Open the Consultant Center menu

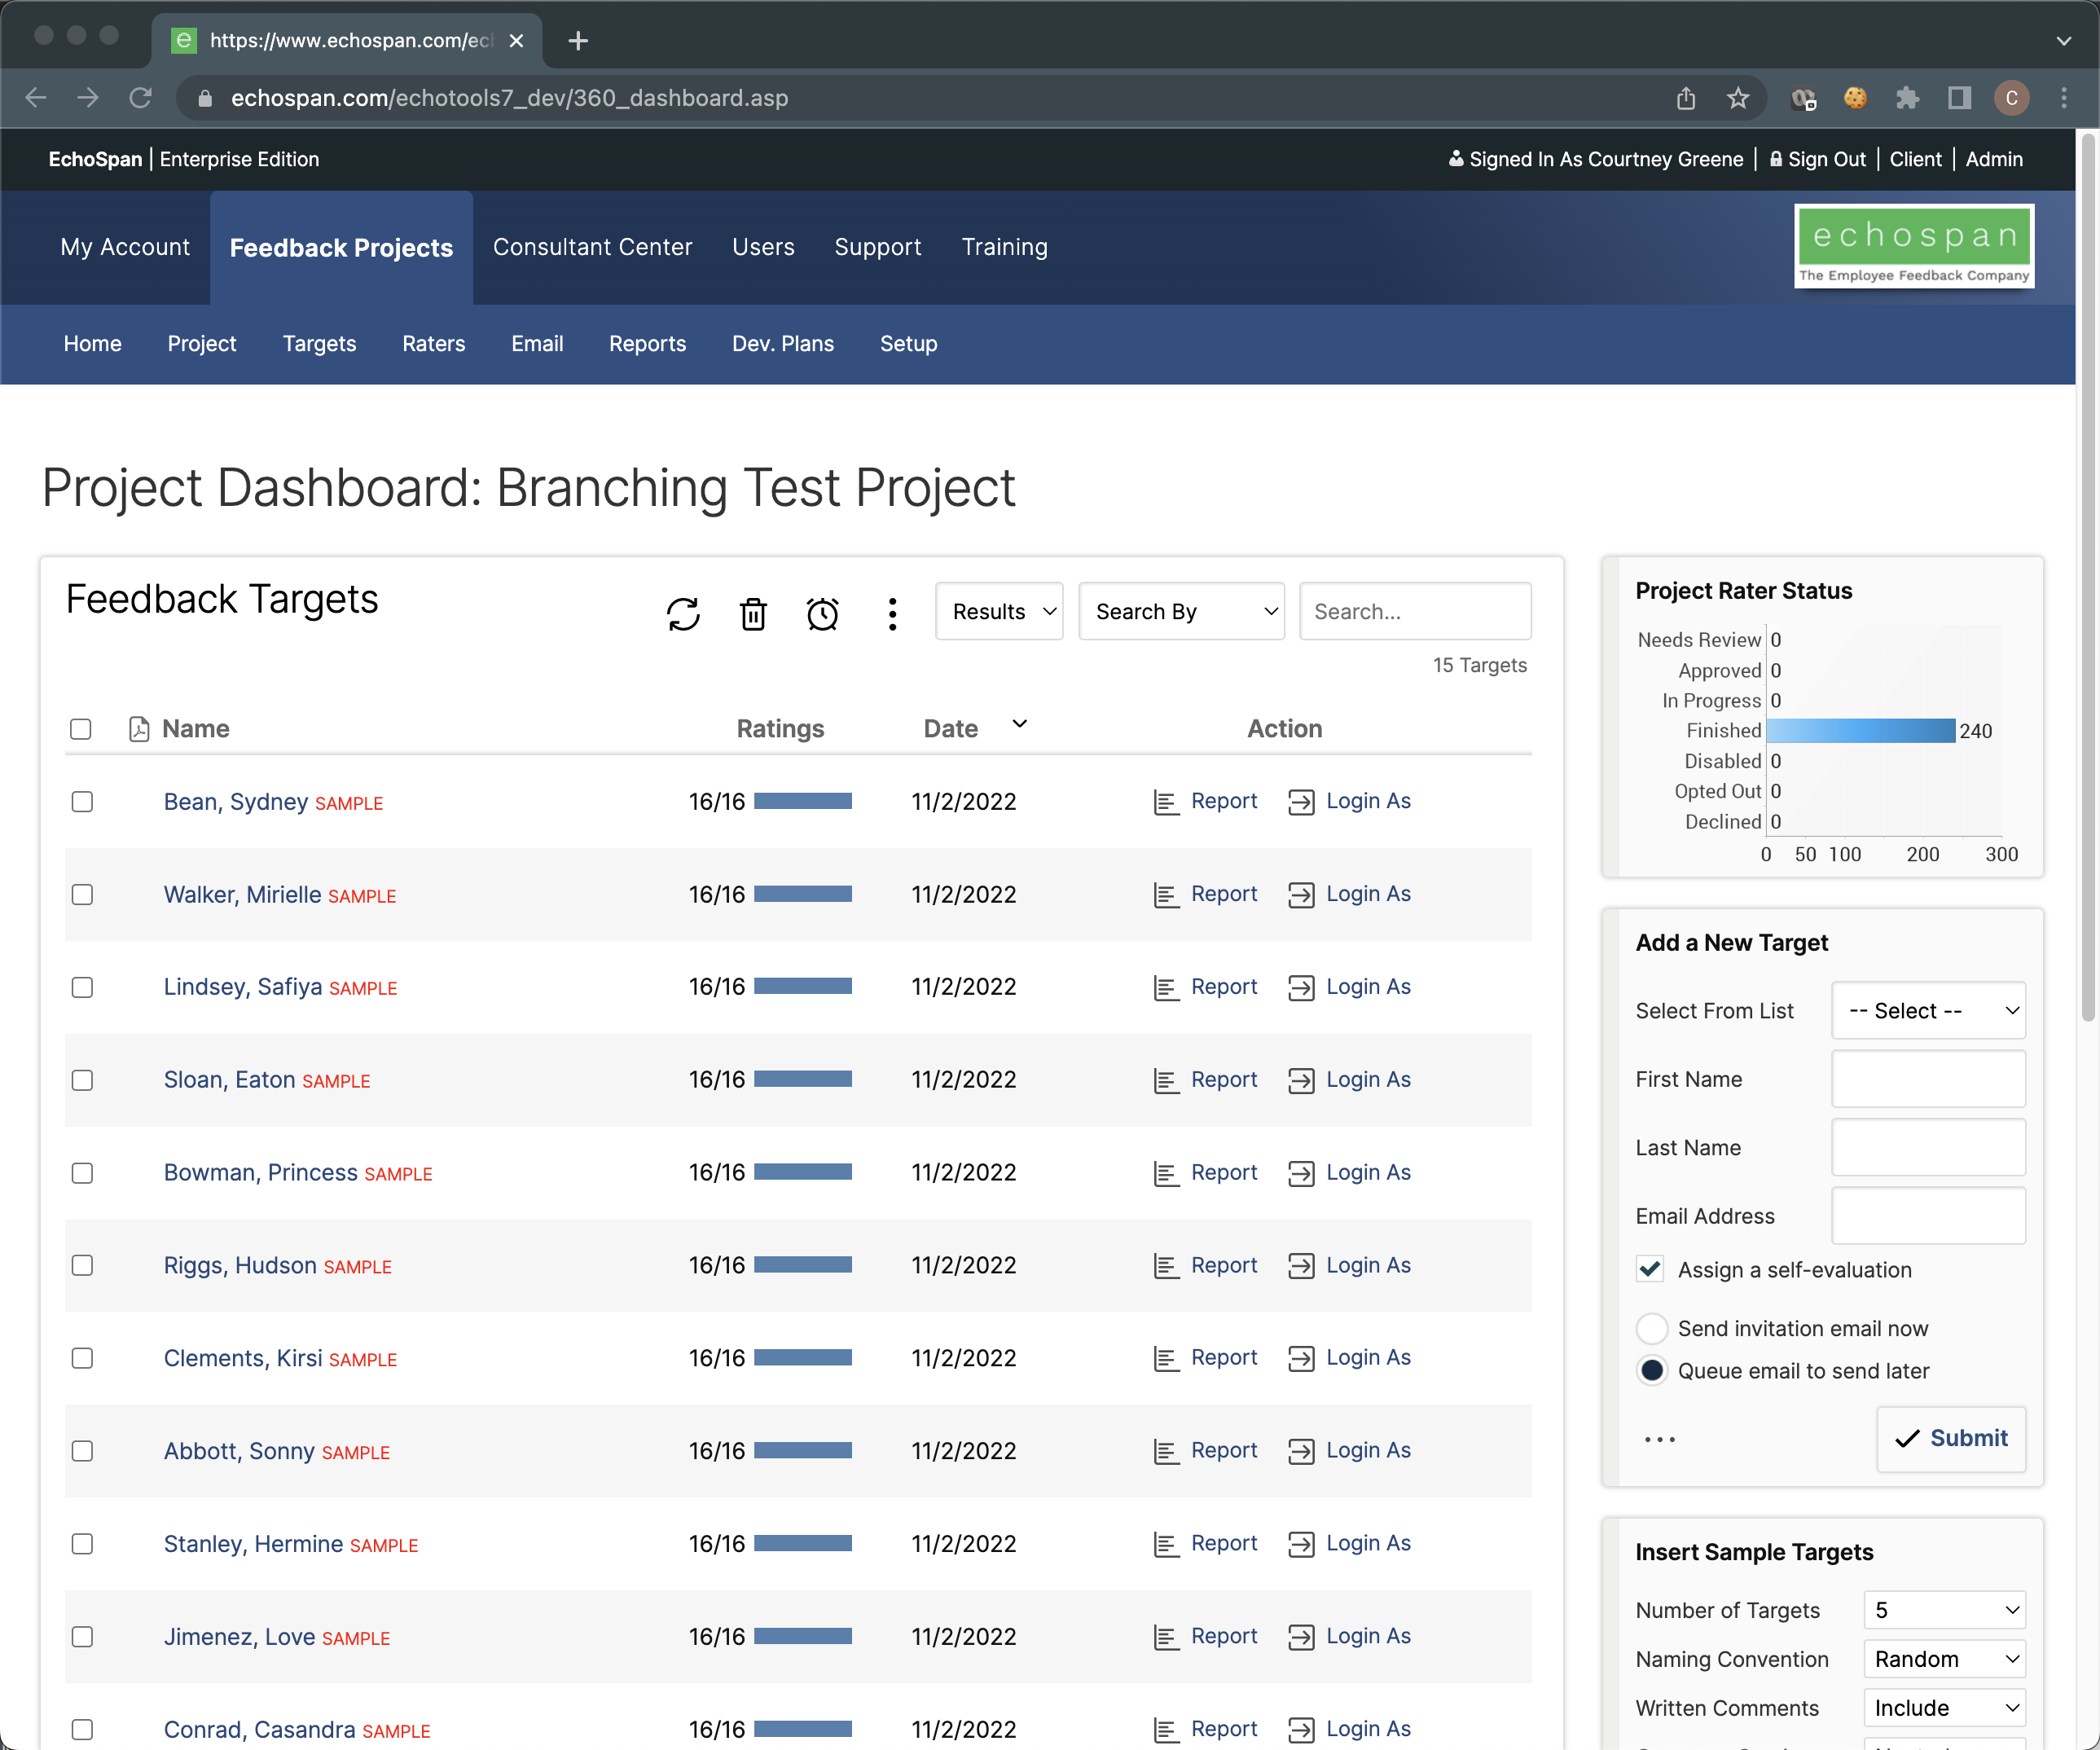[x=592, y=247]
